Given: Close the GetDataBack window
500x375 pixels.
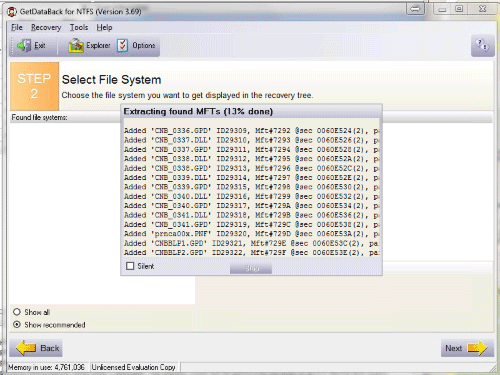Looking at the screenshot, I should (482, 9).
